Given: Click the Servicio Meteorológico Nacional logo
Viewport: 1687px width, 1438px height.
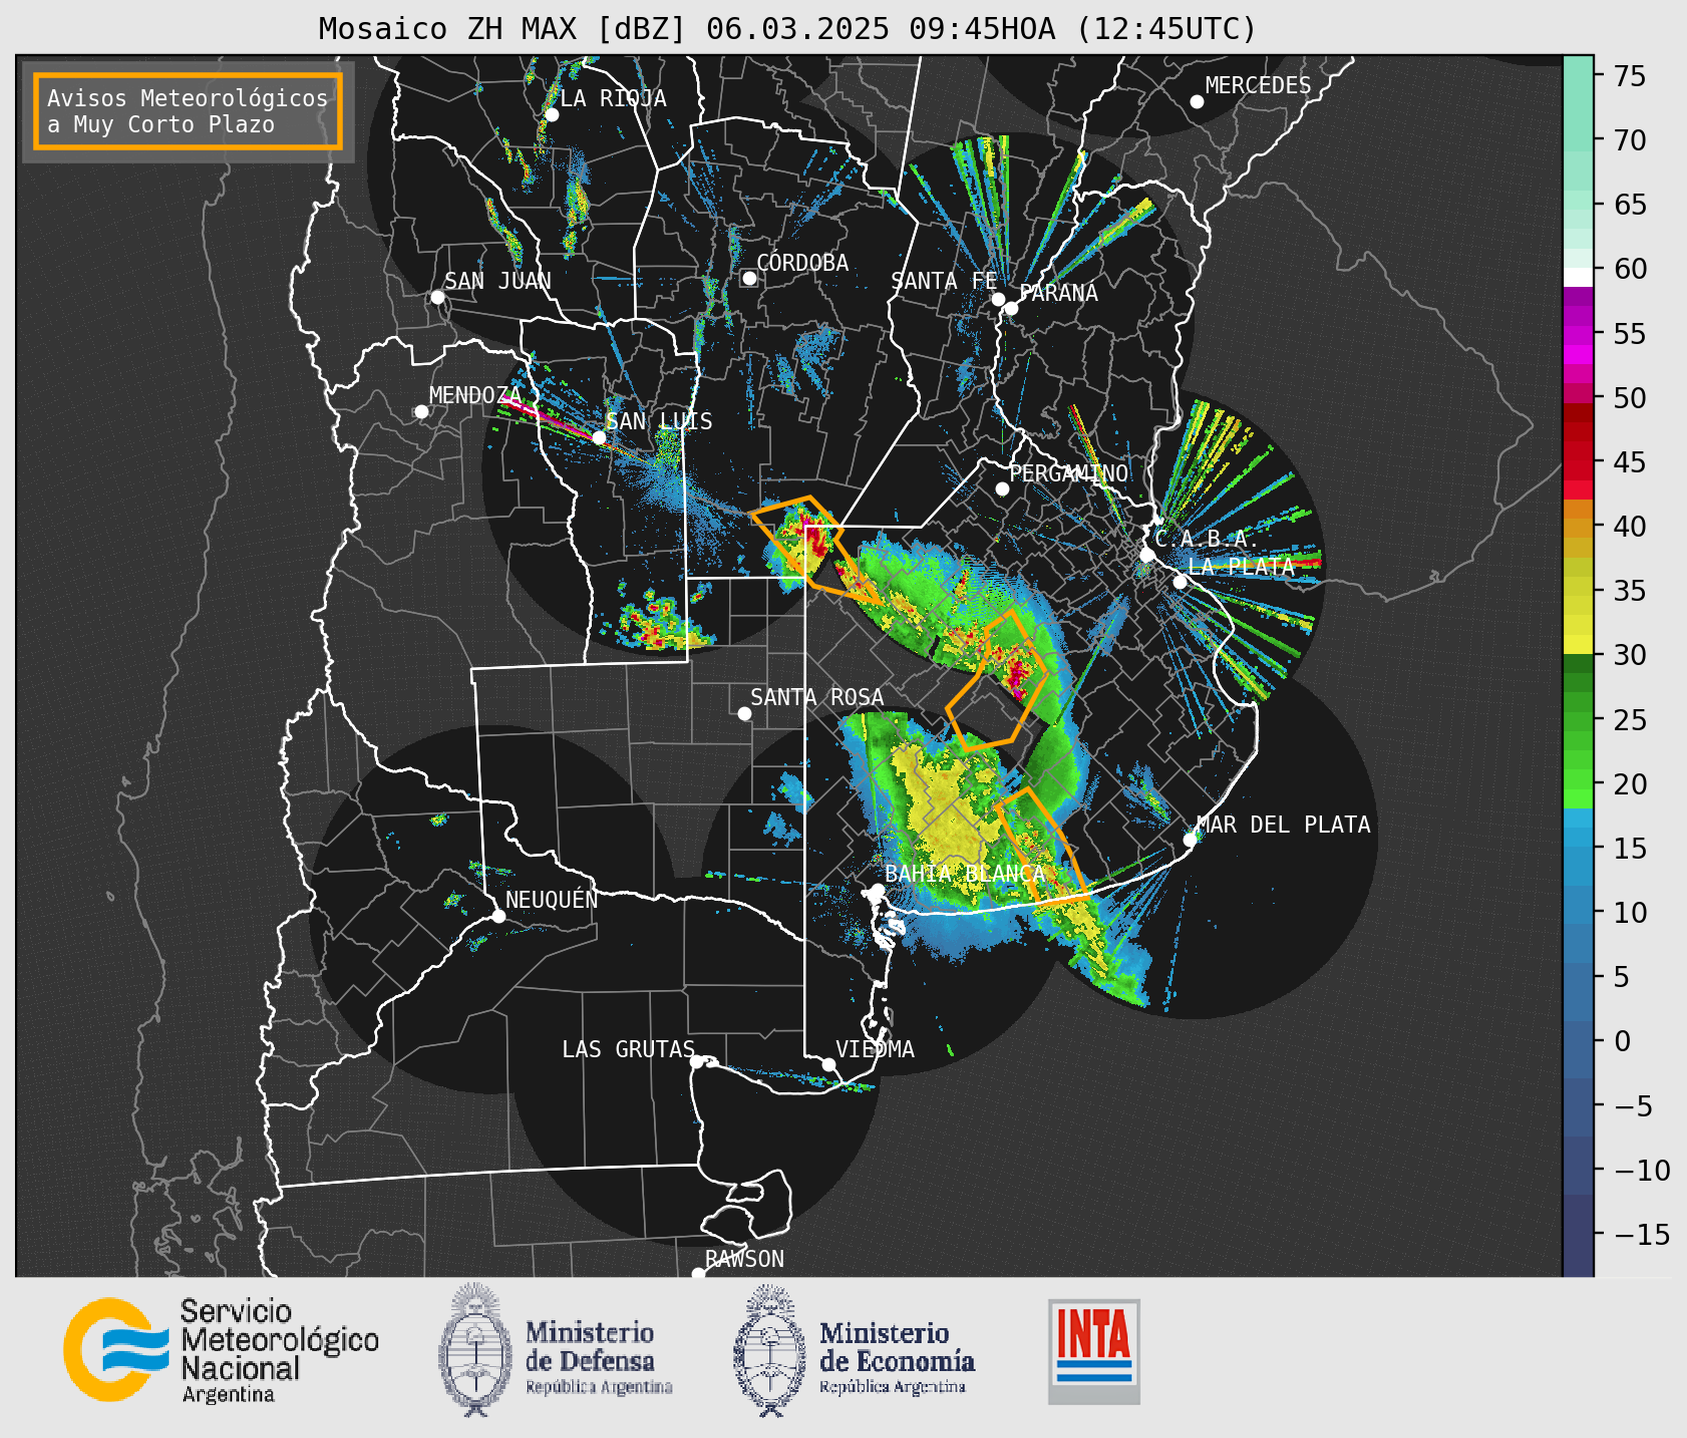Looking at the screenshot, I should click(221, 1350).
